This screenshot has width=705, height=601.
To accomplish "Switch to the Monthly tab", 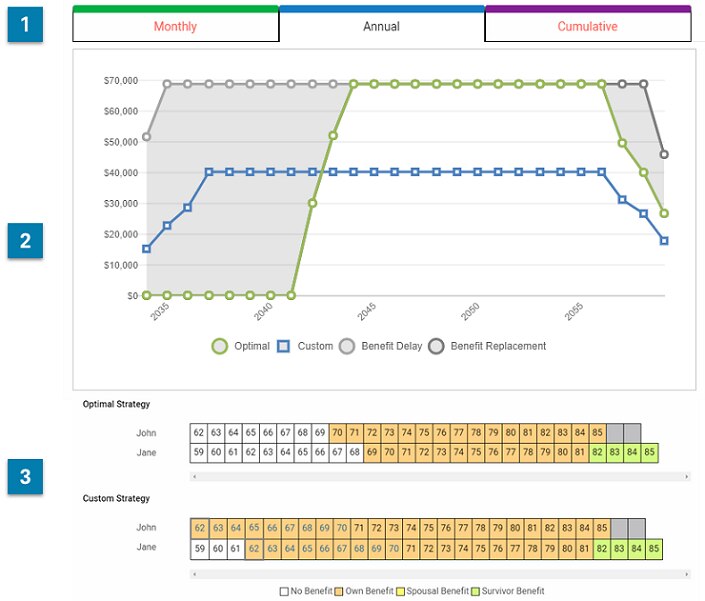I will [176, 27].
